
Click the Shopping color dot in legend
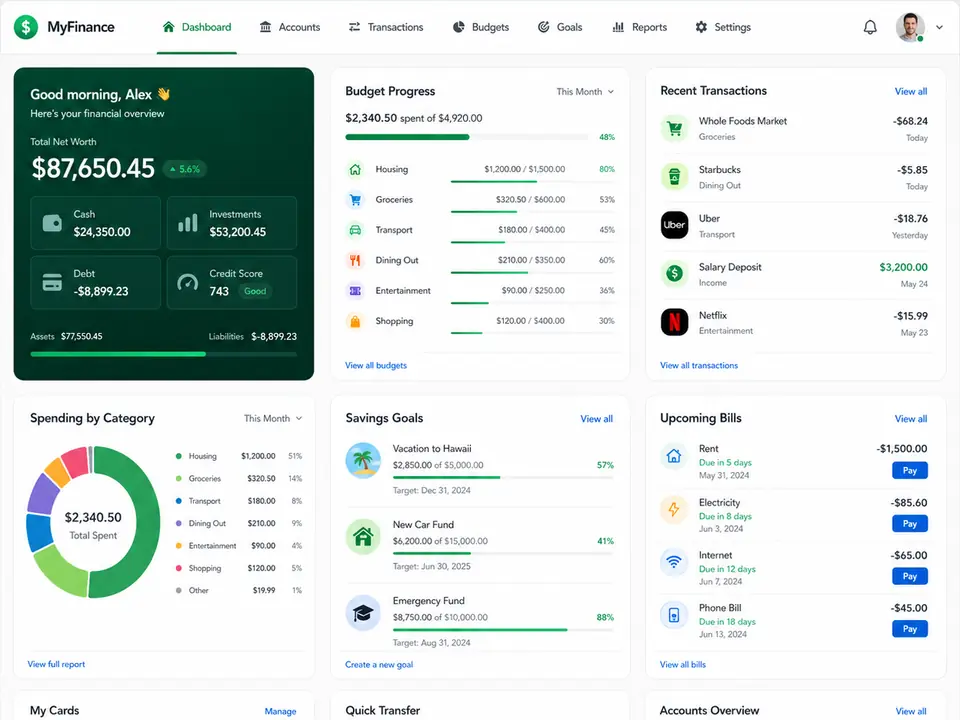click(179, 568)
